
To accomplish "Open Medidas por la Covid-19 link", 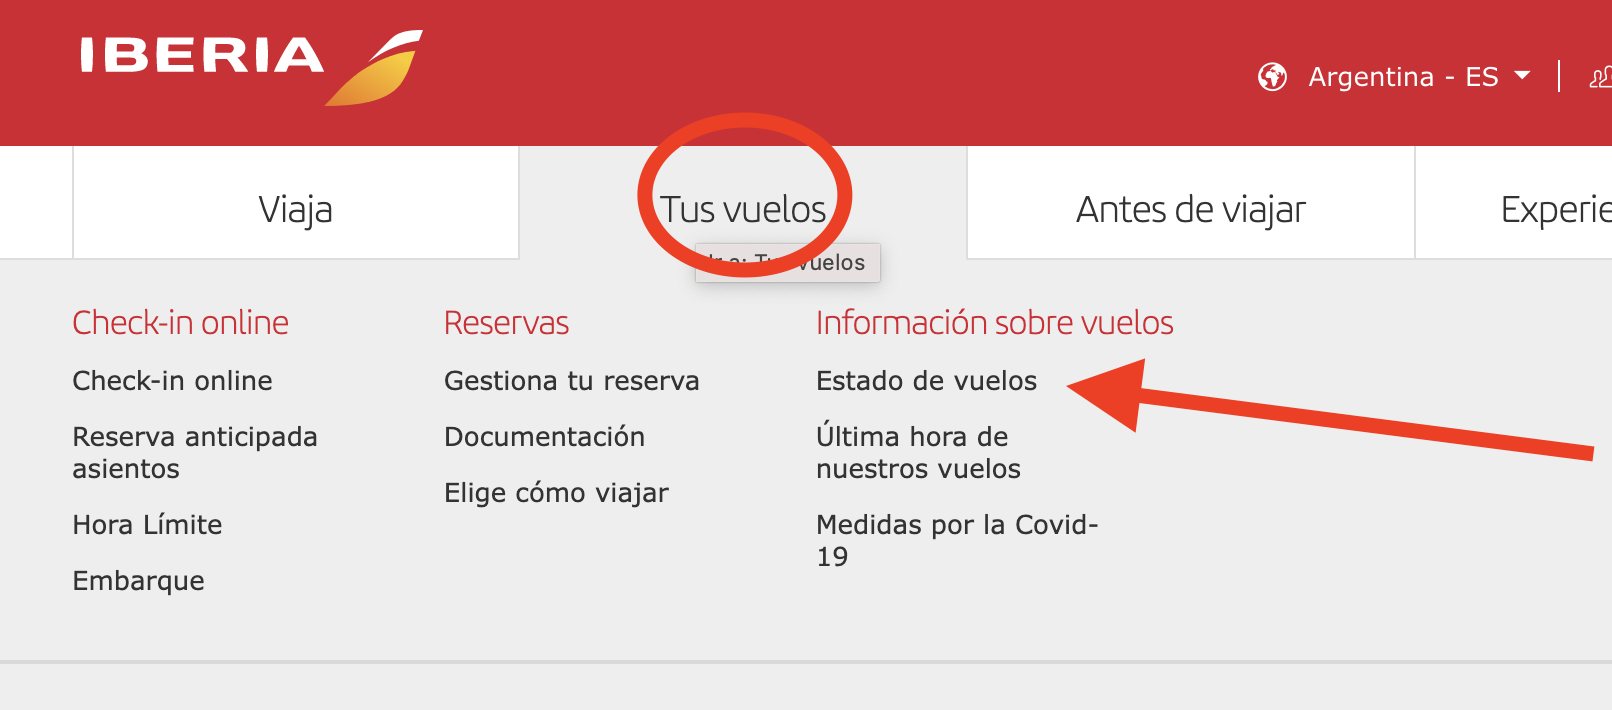I will point(957,541).
